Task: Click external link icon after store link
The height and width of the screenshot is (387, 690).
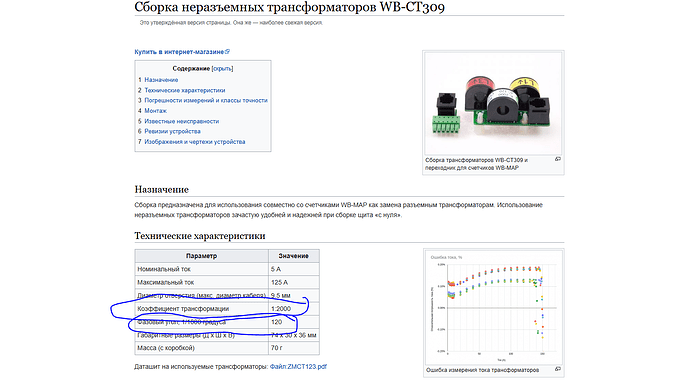Action: (x=228, y=52)
